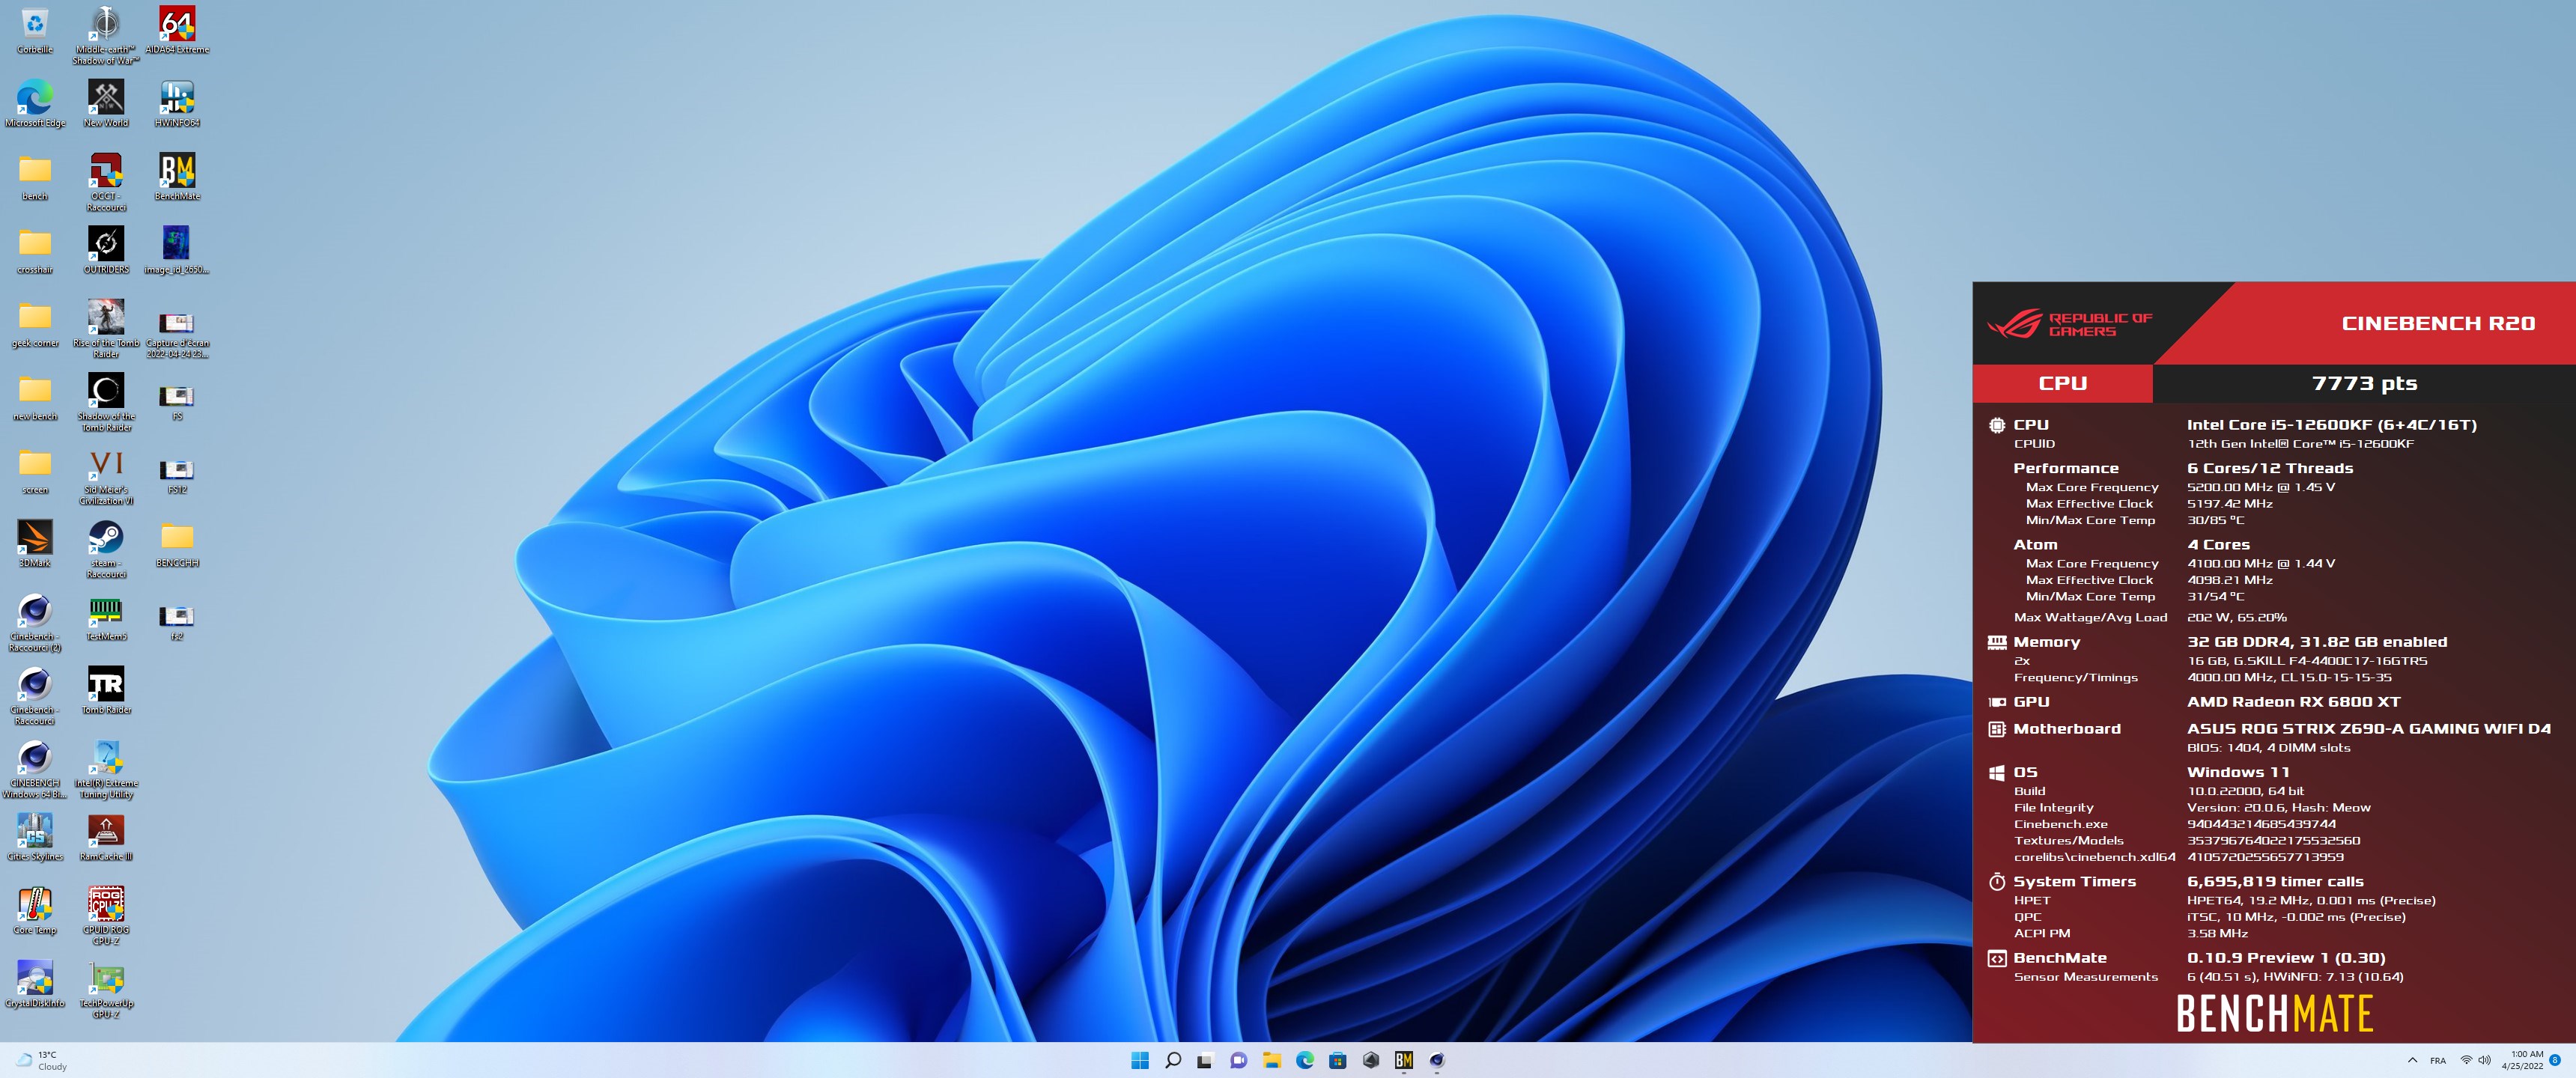Open File Explorer from the taskbar

(x=1272, y=1060)
